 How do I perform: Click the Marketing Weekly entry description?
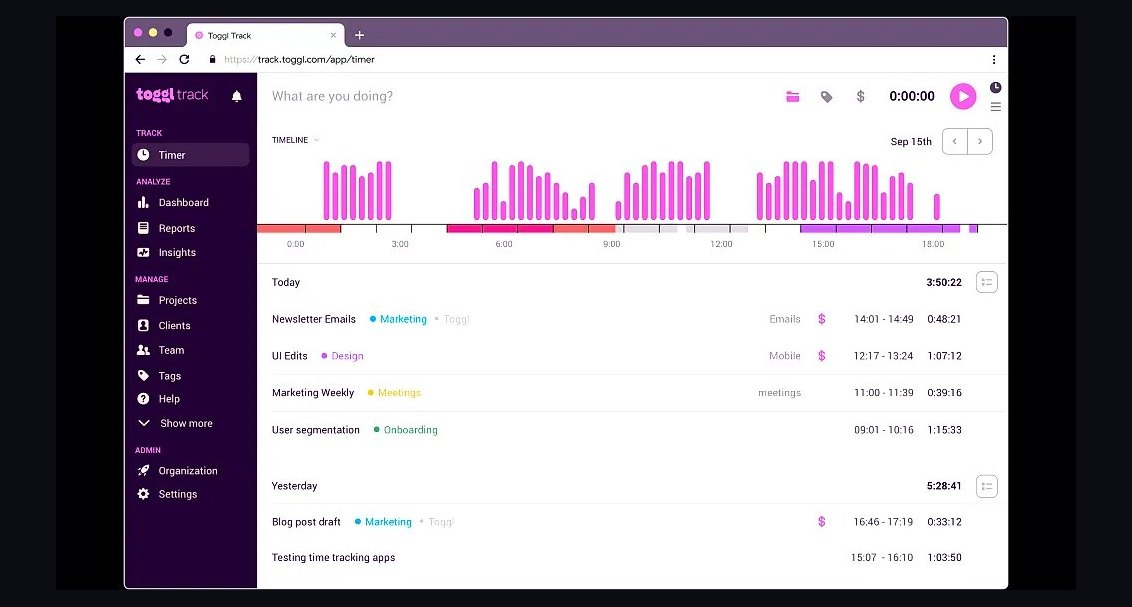click(x=313, y=393)
